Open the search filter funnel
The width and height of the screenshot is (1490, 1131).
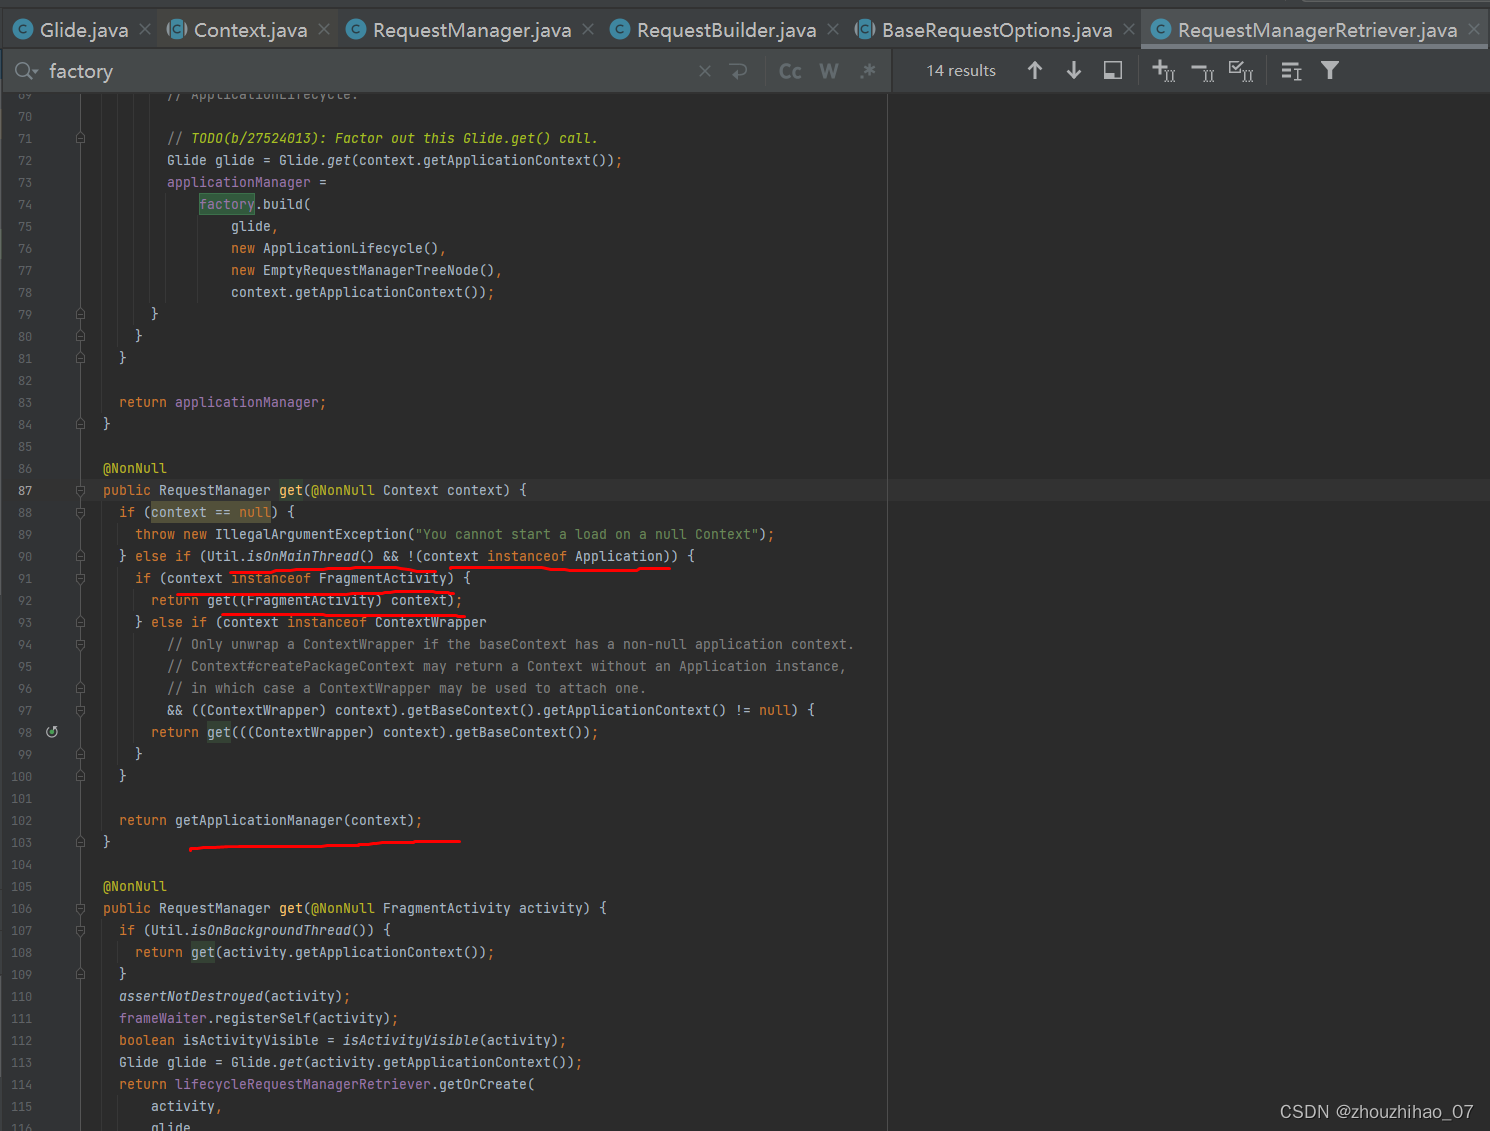pyautogui.click(x=1330, y=70)
